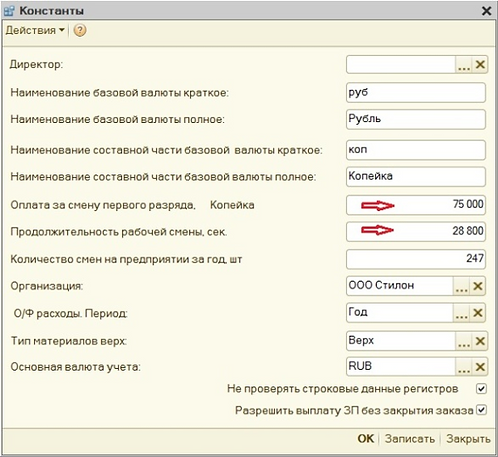Clear the Основная валюта учета field
This screenshot has width=498, height=457.
(480, 367)
